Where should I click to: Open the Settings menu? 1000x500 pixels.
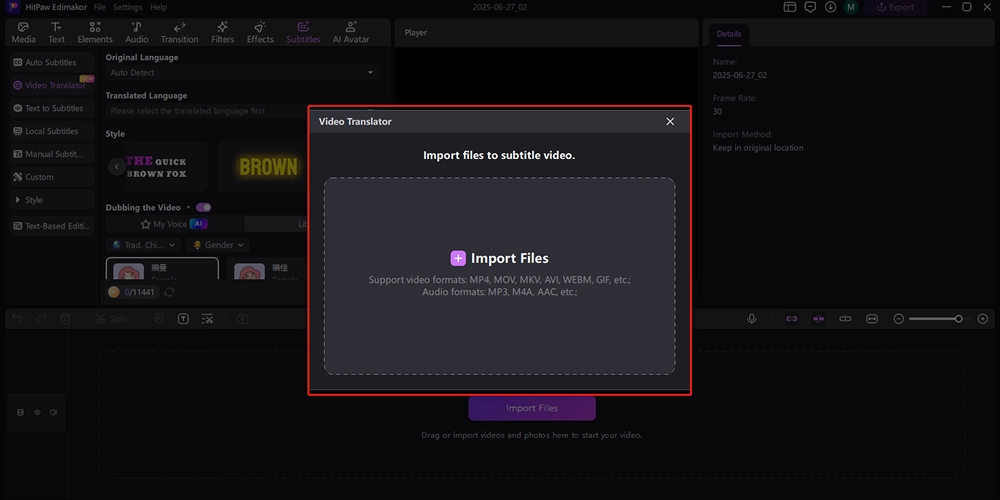(x=128, y=7)
